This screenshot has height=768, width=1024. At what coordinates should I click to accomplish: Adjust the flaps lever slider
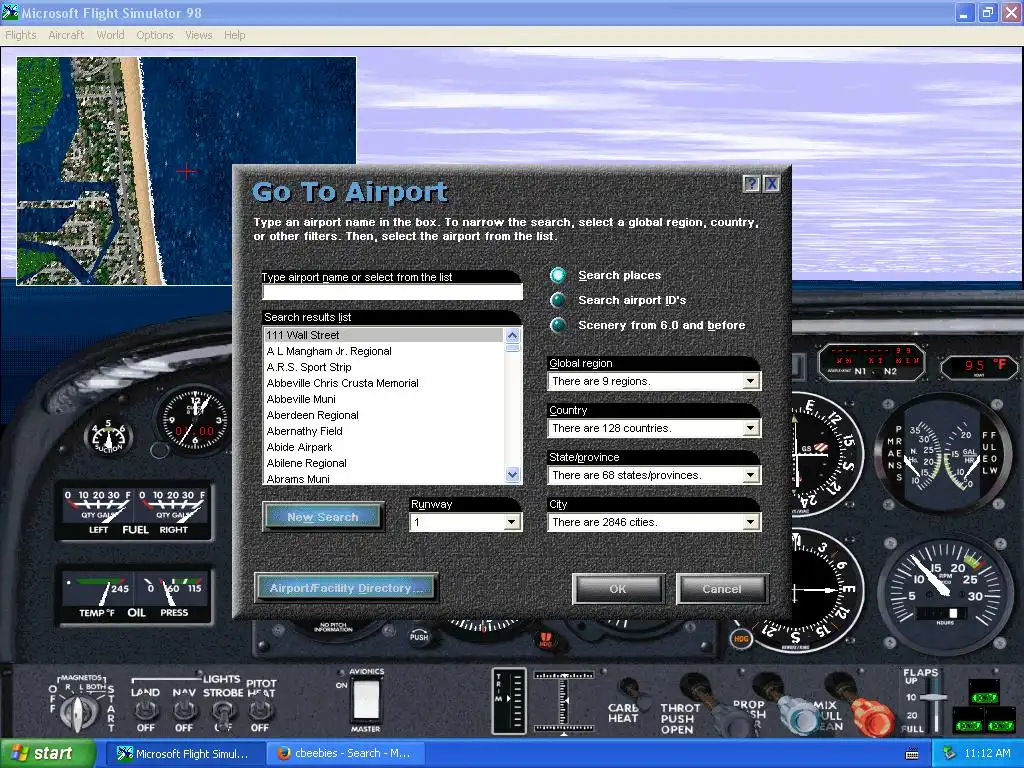936,697
